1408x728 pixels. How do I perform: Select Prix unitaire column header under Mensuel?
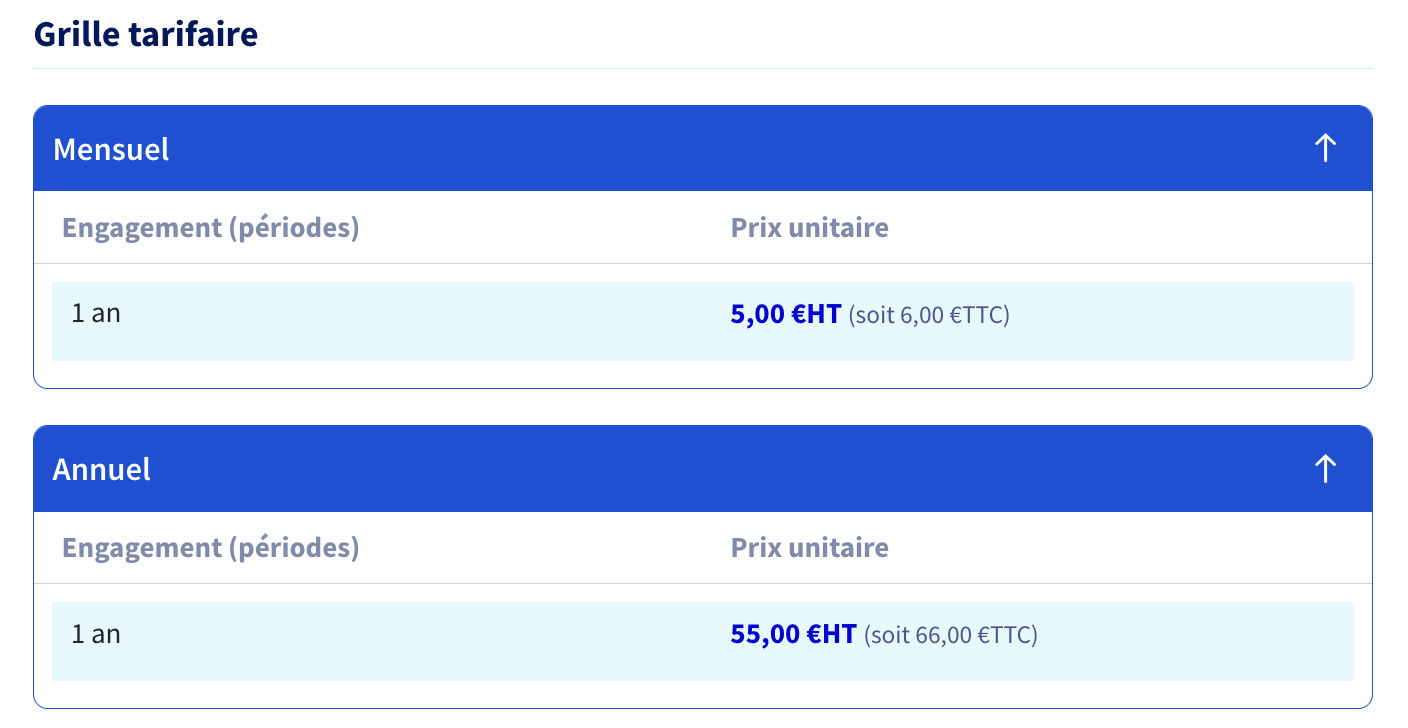[810, 227]
